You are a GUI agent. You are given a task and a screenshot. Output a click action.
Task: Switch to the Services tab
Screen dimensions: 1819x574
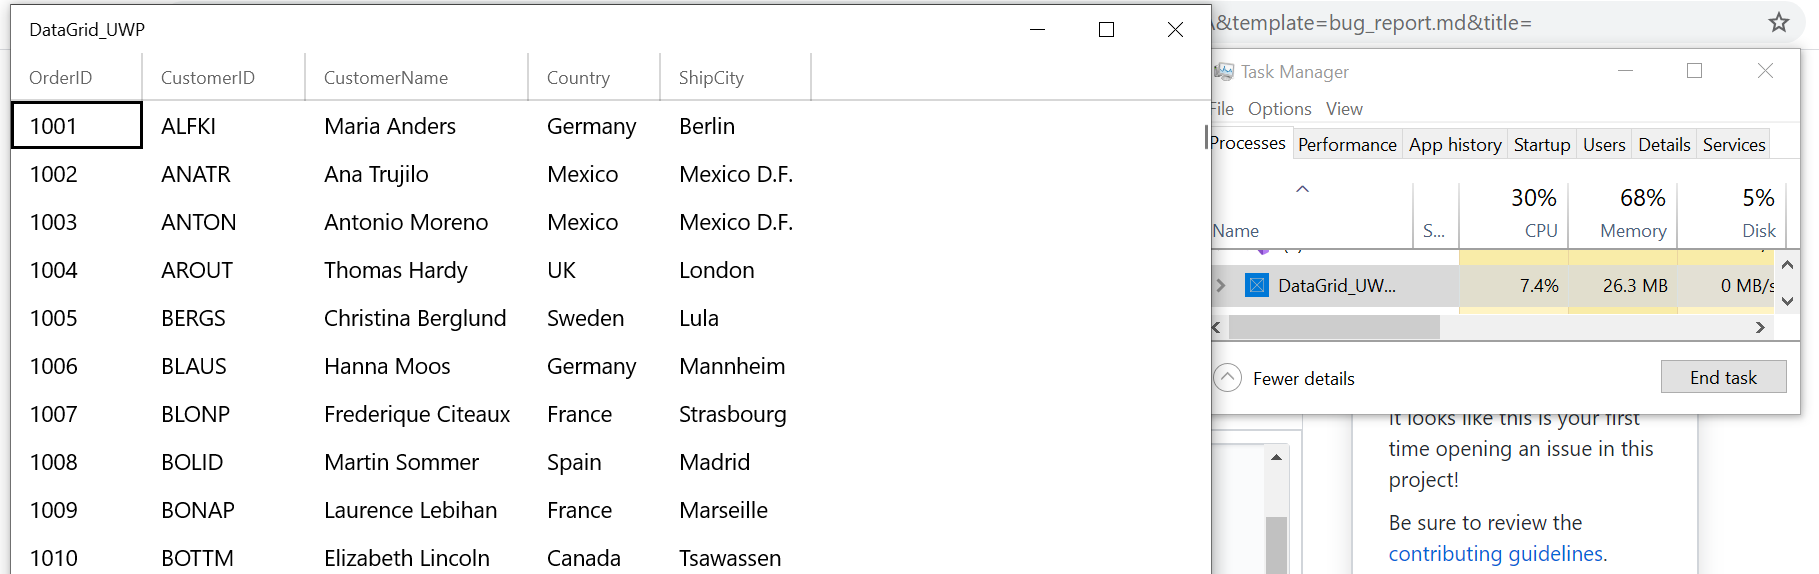pos(1734,144)
